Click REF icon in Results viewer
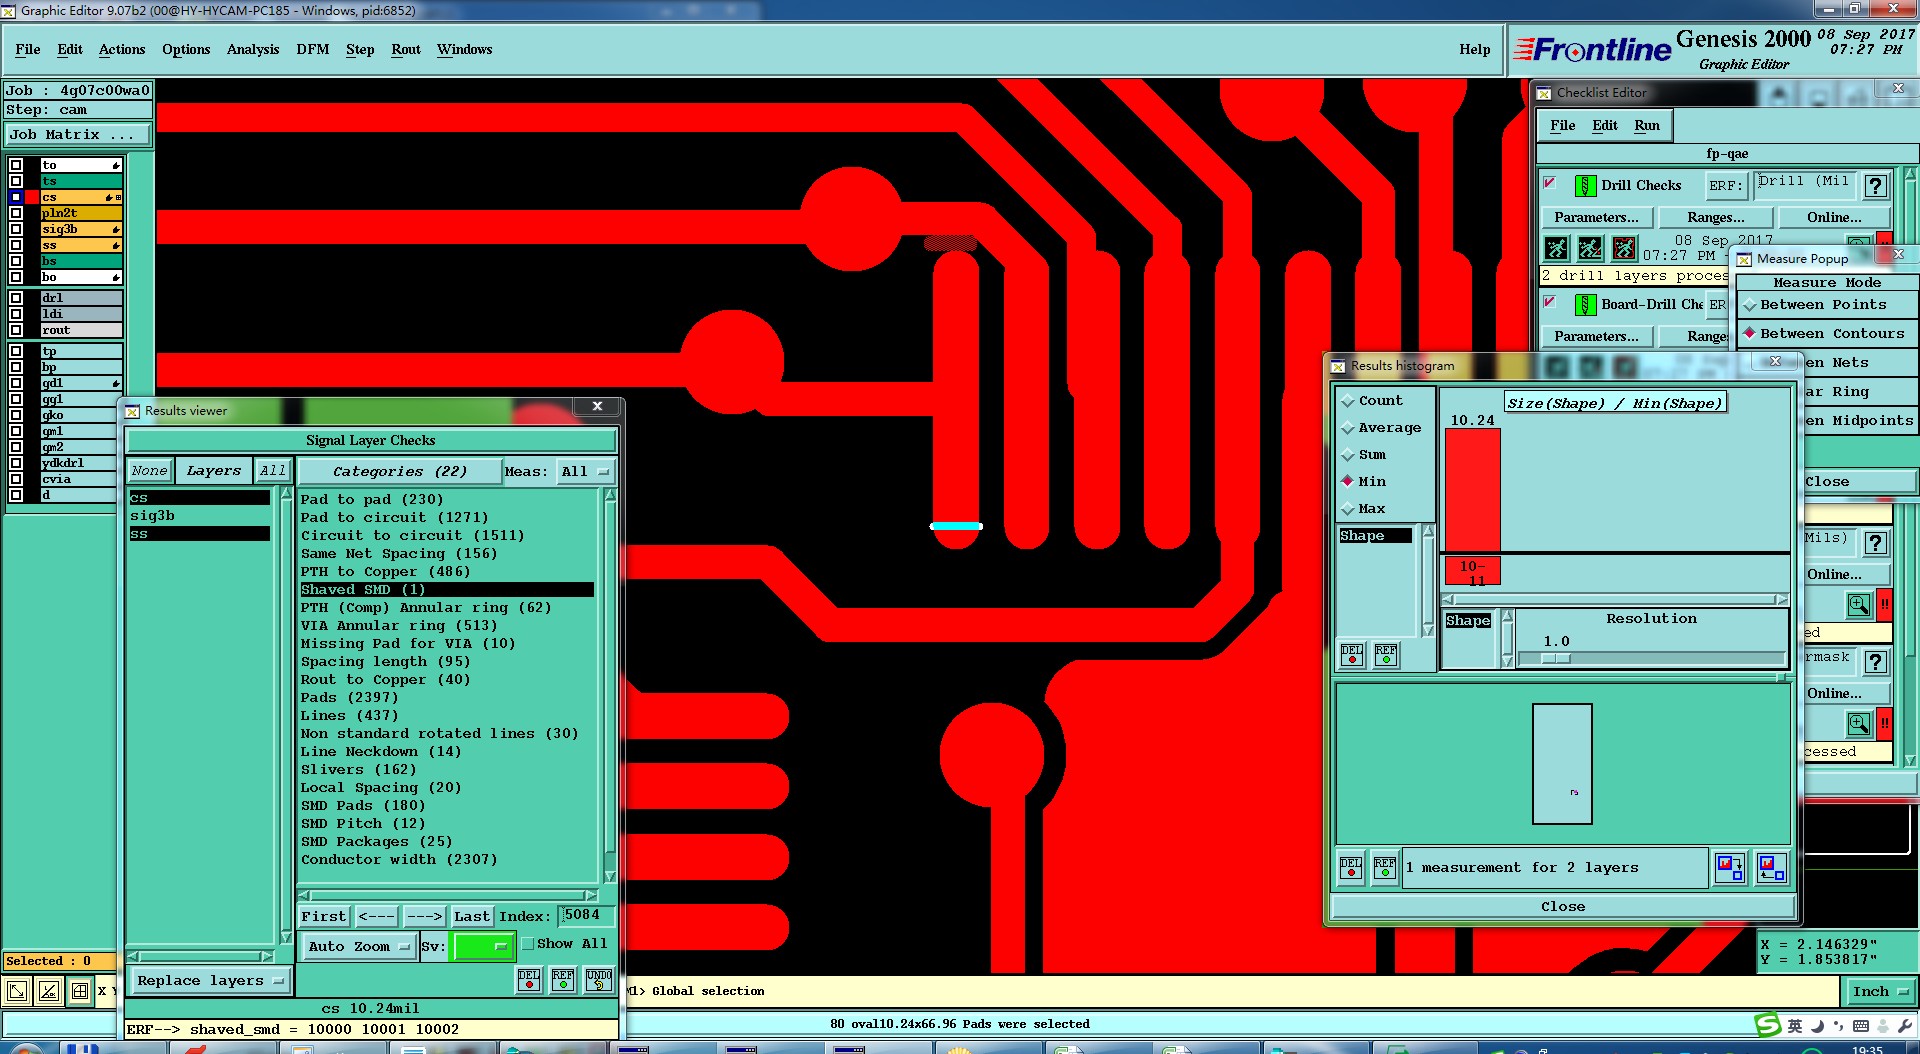The image size is (1920, 1054). coord(563,979)
